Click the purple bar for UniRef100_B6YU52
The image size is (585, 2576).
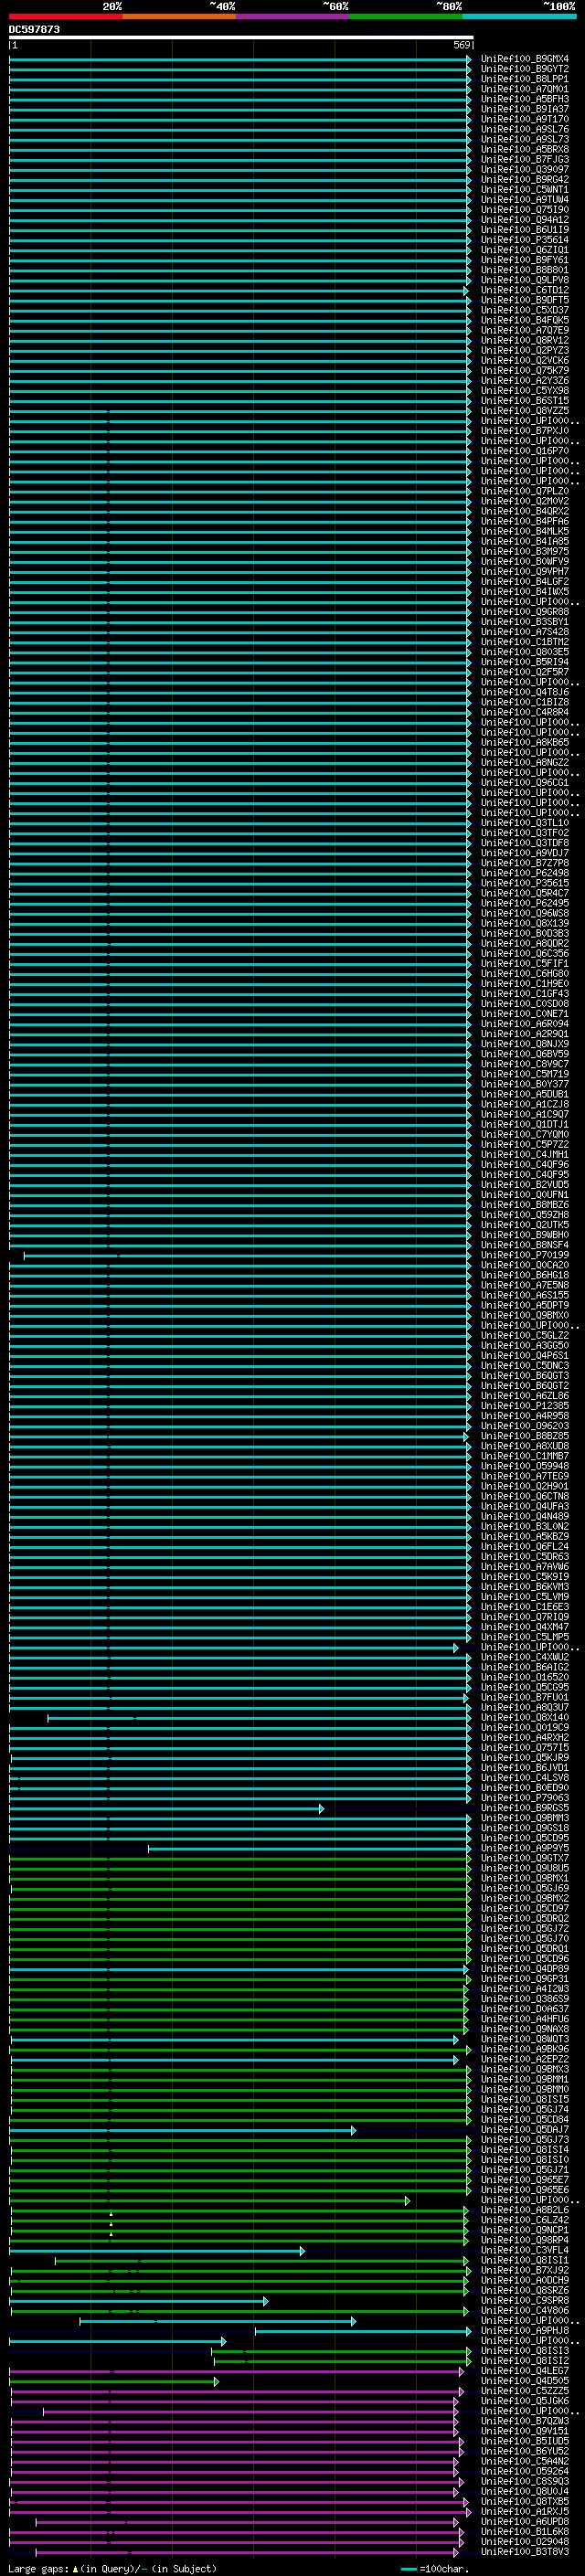click(238, 2452)
